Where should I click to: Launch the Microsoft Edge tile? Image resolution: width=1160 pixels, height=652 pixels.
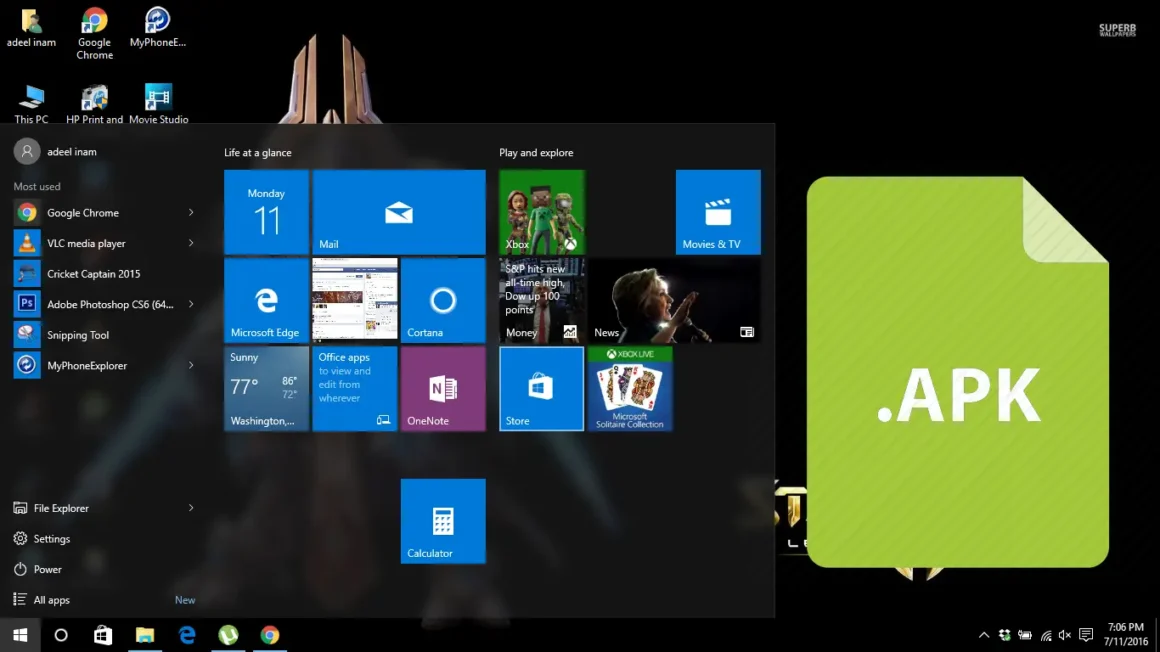[266, 300]
